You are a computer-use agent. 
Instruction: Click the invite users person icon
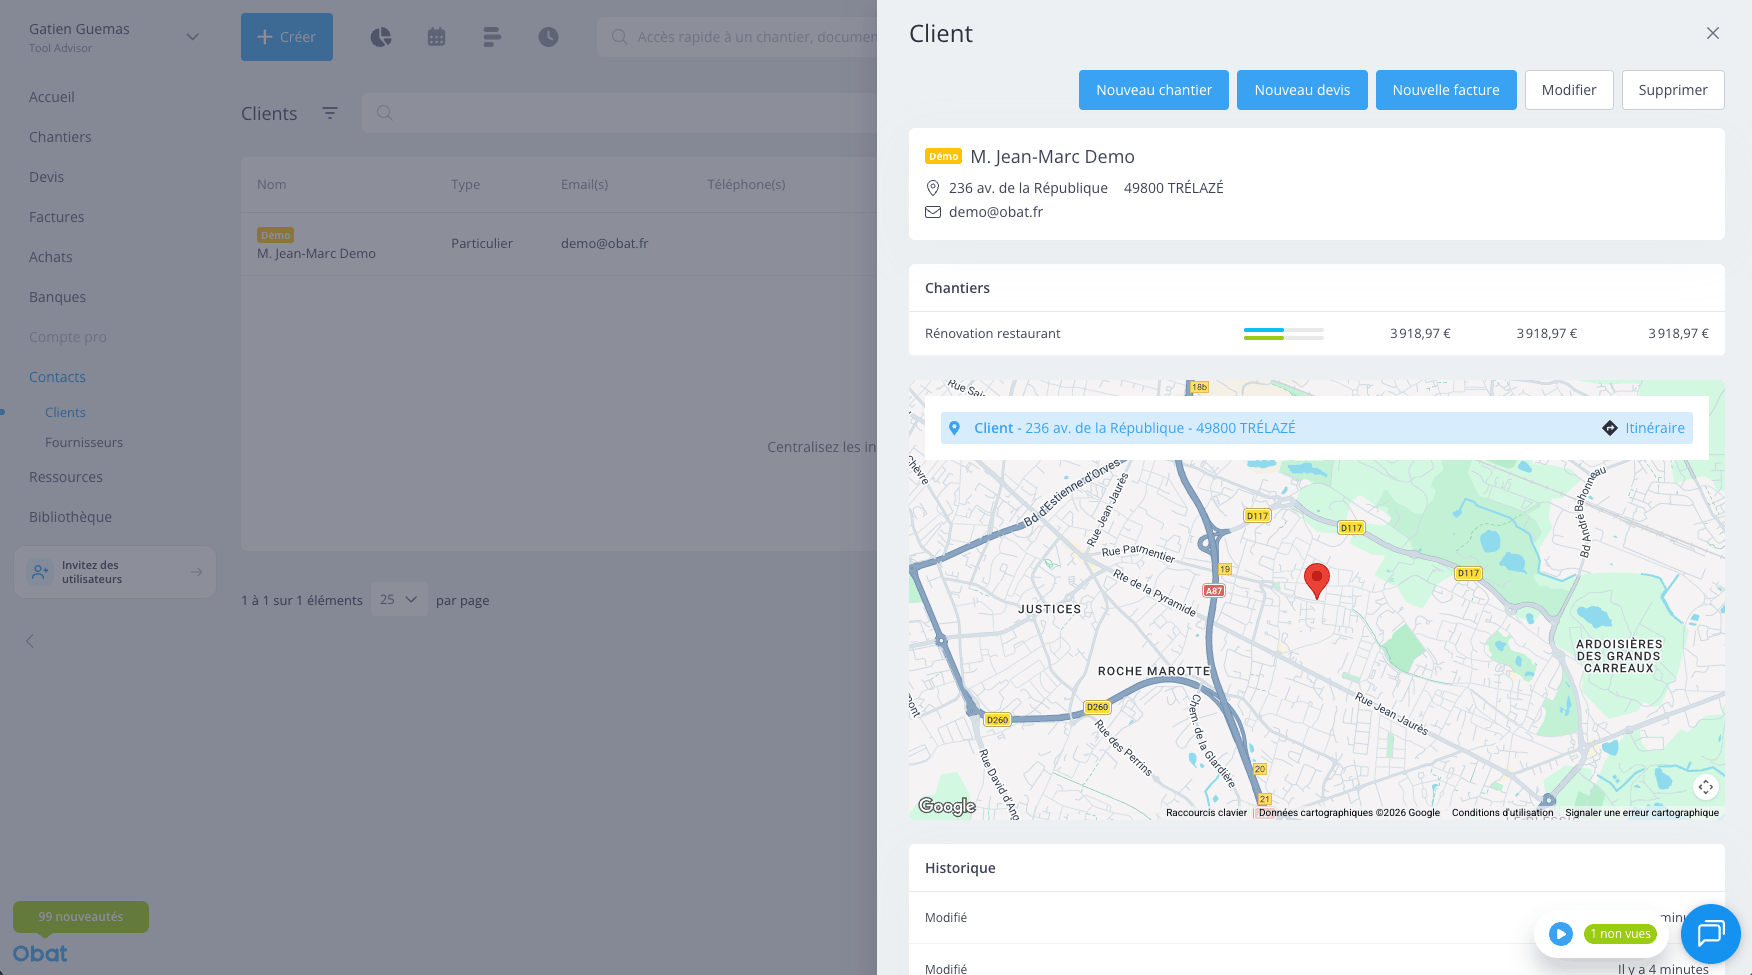pos(40,572)
